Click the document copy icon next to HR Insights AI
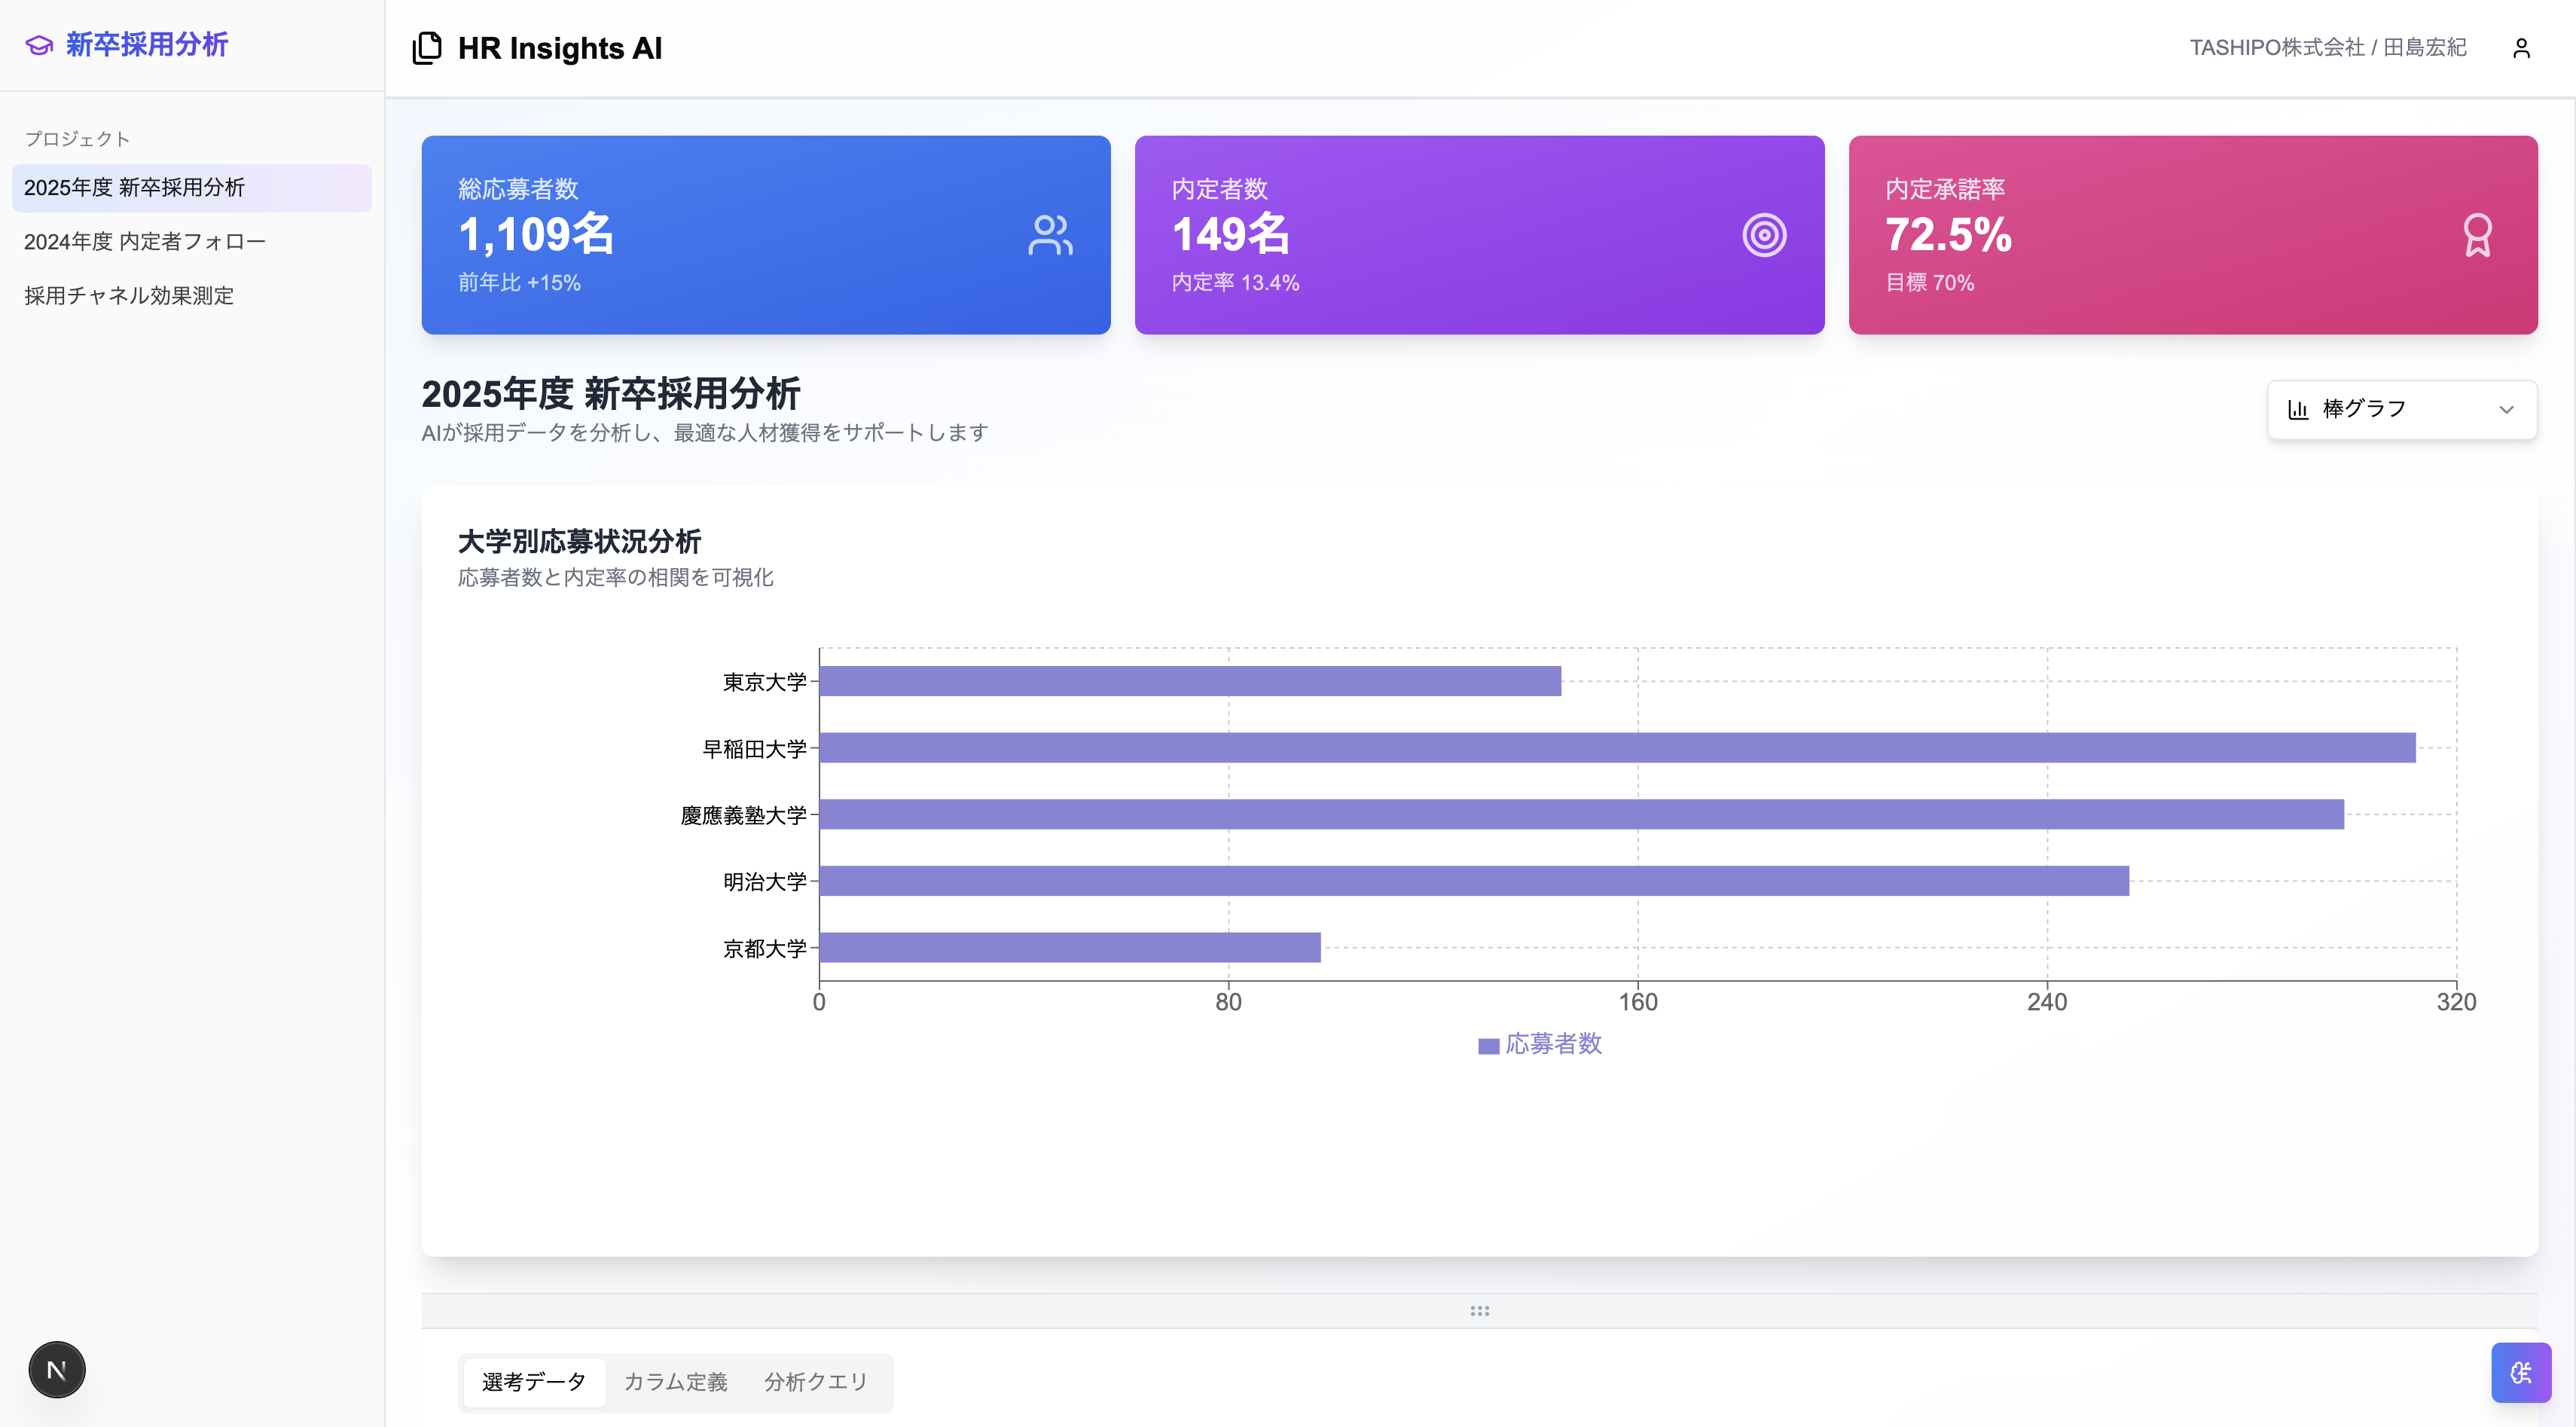2576x1427 pixels. coord(428,47)
